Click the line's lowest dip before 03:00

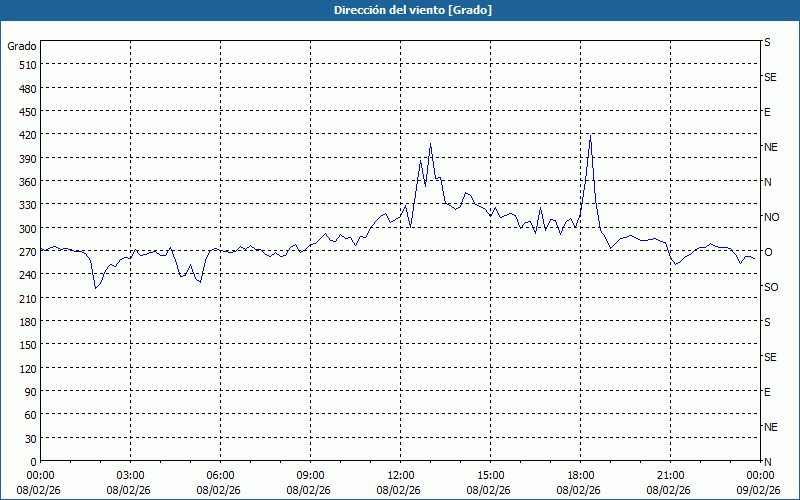coord(95,288)
